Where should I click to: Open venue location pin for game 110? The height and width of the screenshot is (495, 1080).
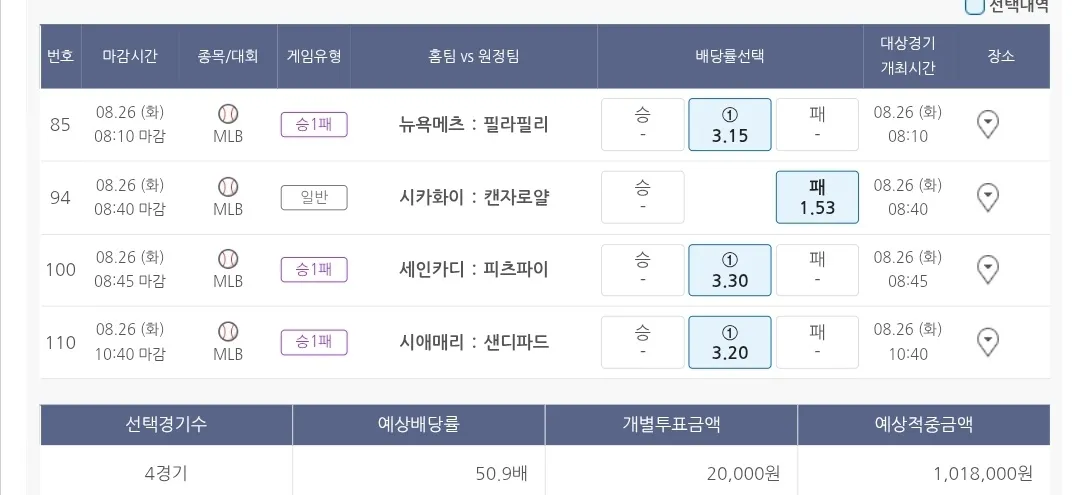(x=987, y=342)
